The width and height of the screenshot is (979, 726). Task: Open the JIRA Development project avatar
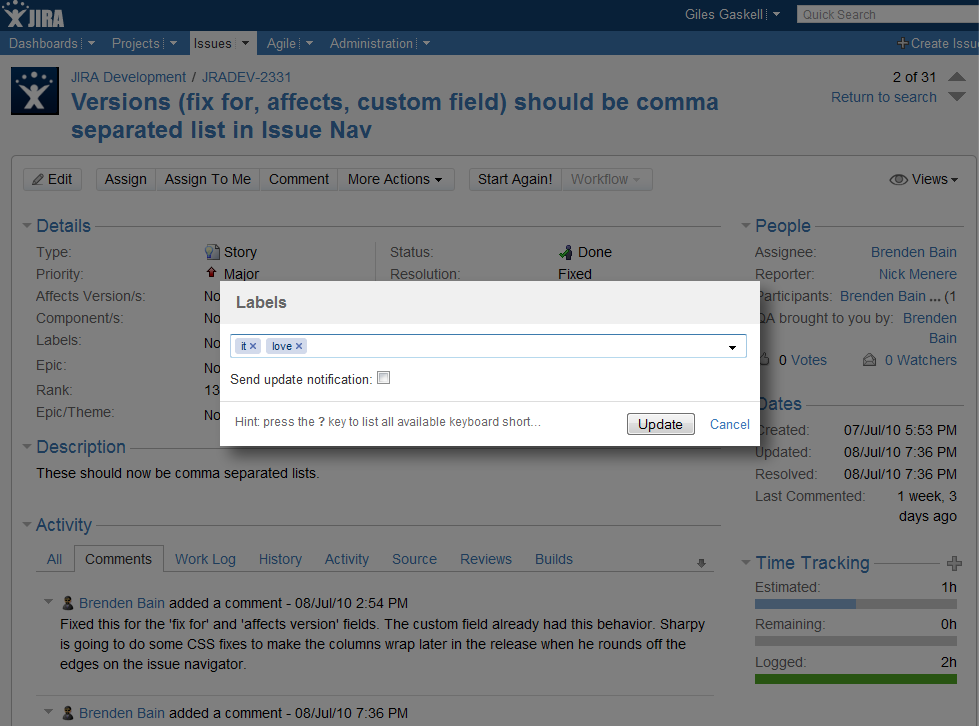(x=35, y=92)
